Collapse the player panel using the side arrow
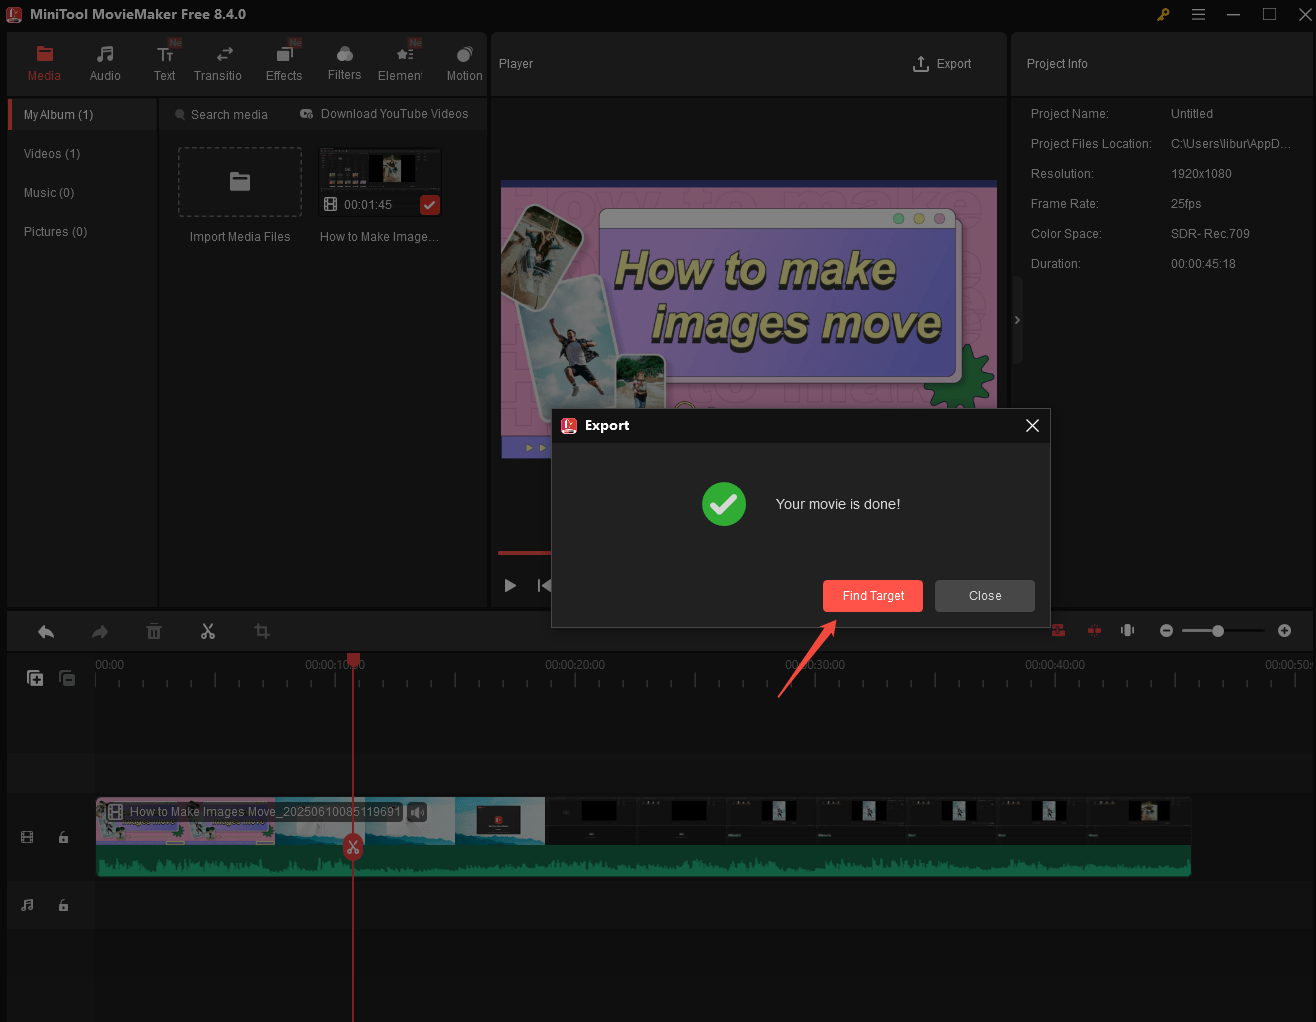Image resolution: width=1316 pixels, height=1022 pixels. pos(1016,319)
